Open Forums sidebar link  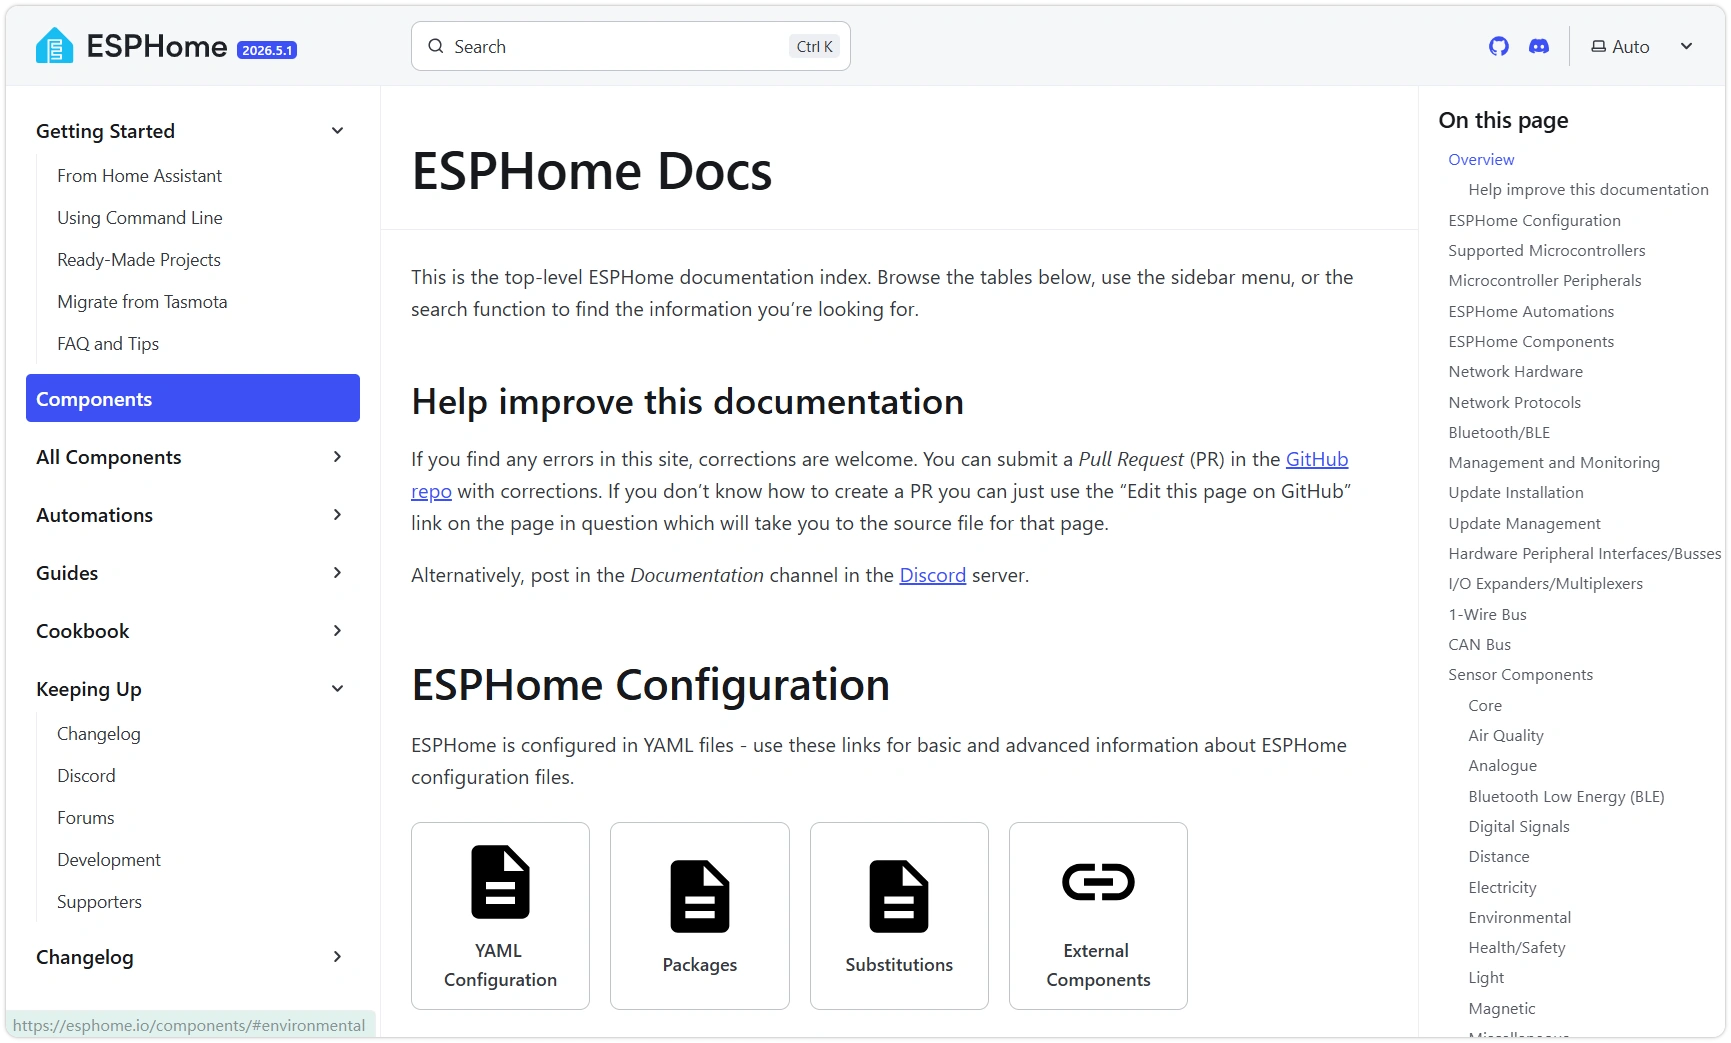tap(86, 818)
